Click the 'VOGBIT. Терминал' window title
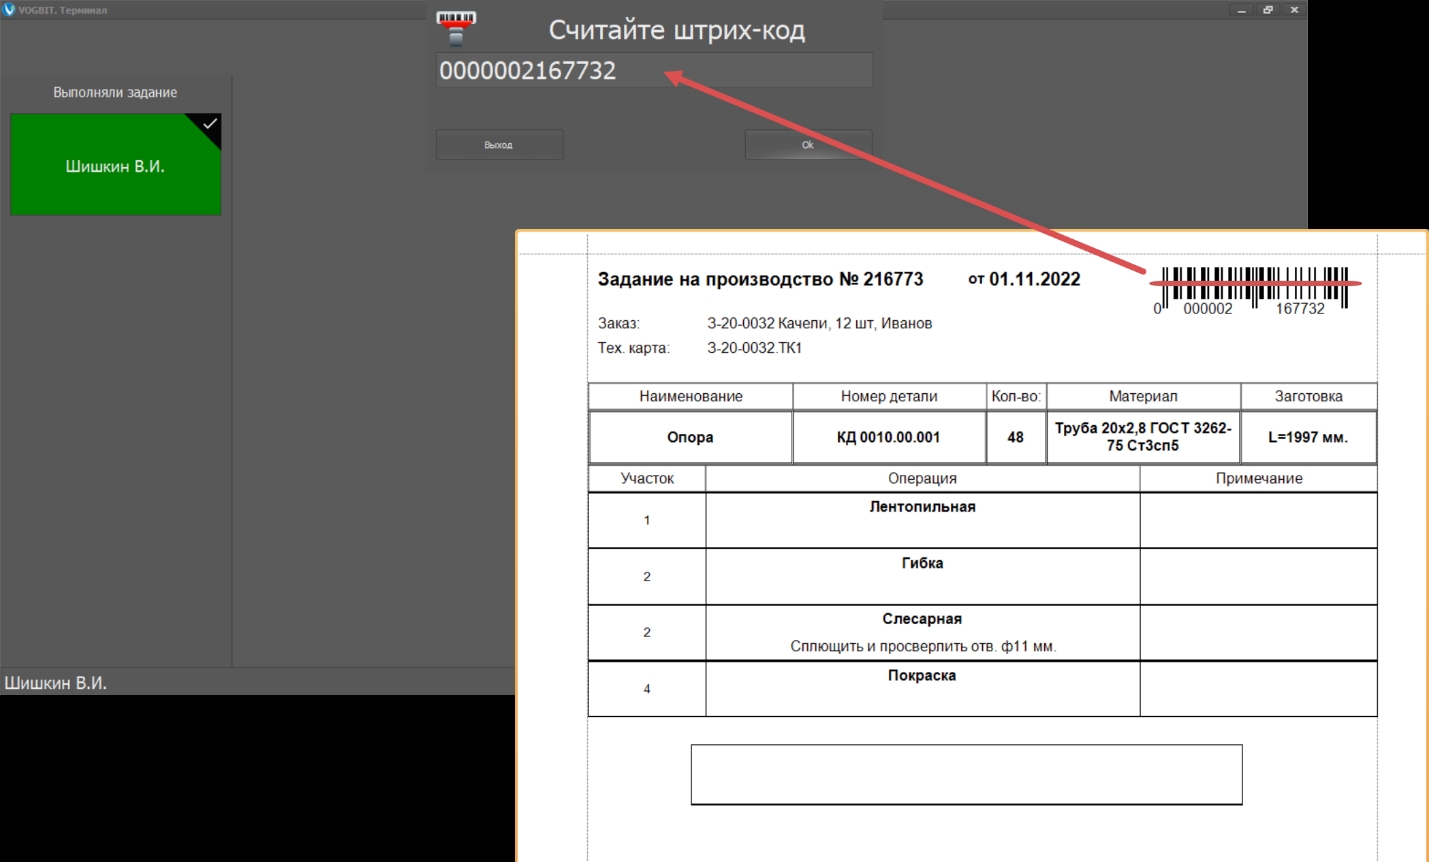Screen dimensions: 1429x862 pyautogui.click(x=62, y=10)
